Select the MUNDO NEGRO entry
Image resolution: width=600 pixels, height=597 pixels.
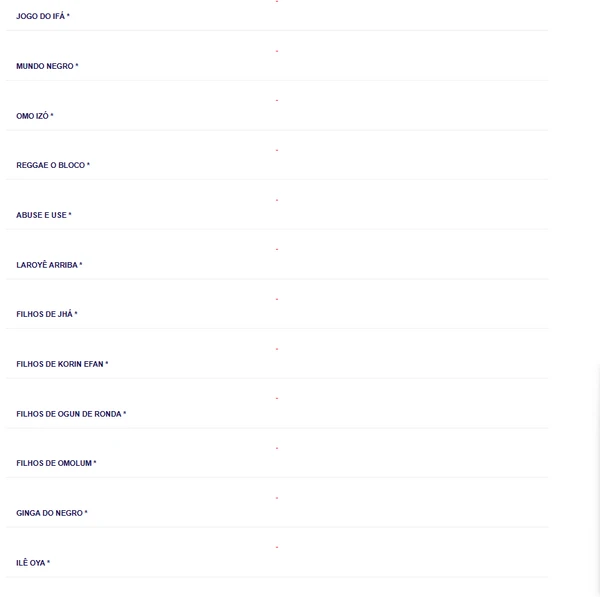47,66
